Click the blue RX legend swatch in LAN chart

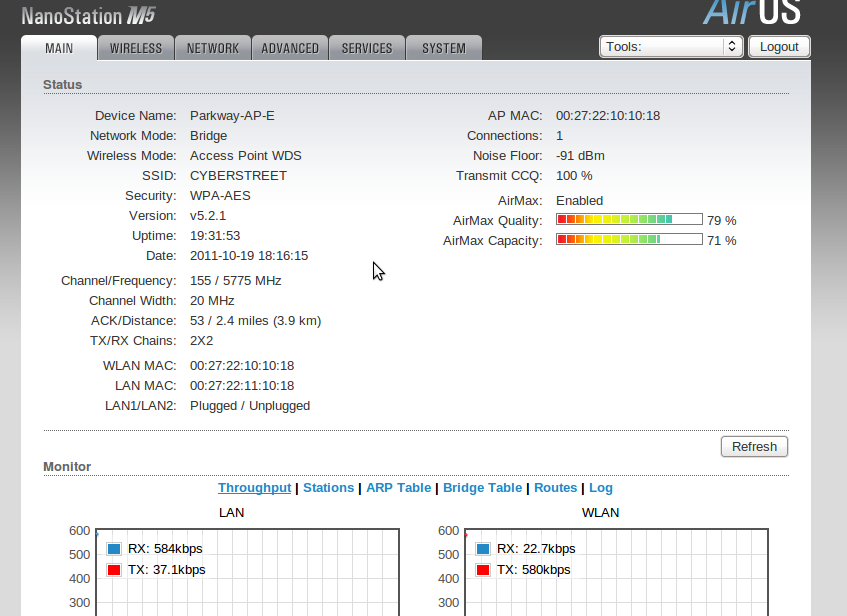[114, 549]
